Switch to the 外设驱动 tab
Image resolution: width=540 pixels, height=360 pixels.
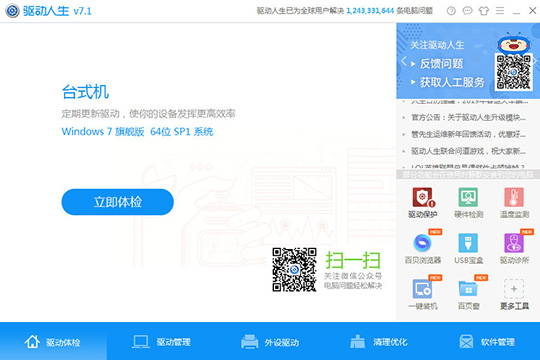point(270,342)
